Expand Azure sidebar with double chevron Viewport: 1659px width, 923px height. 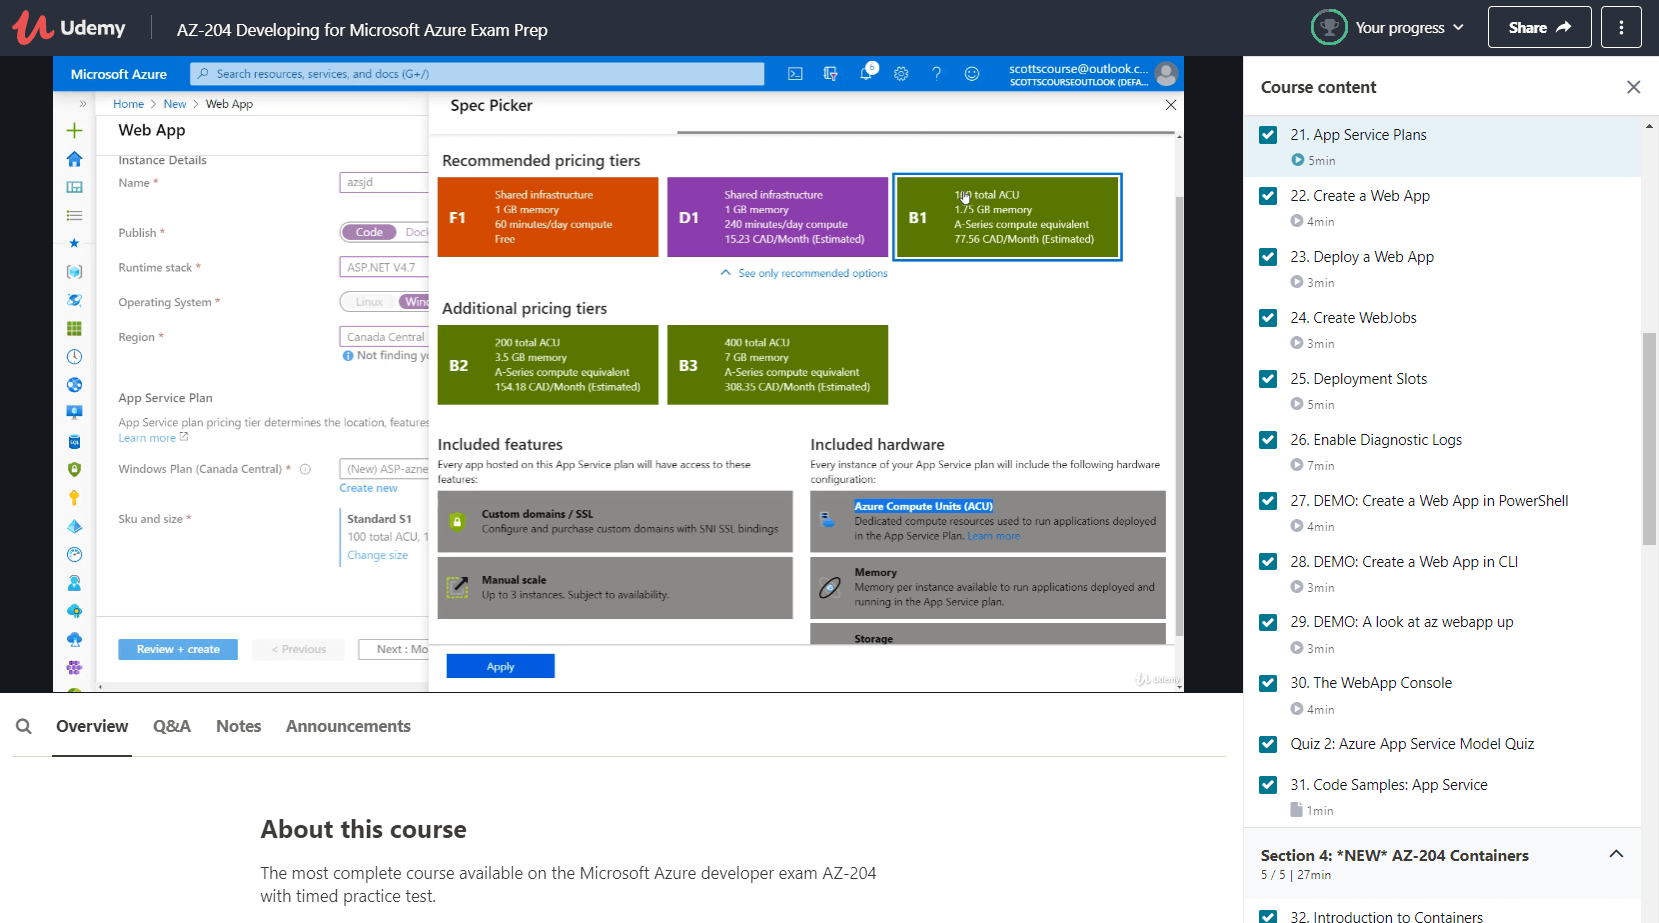(83, 103)
